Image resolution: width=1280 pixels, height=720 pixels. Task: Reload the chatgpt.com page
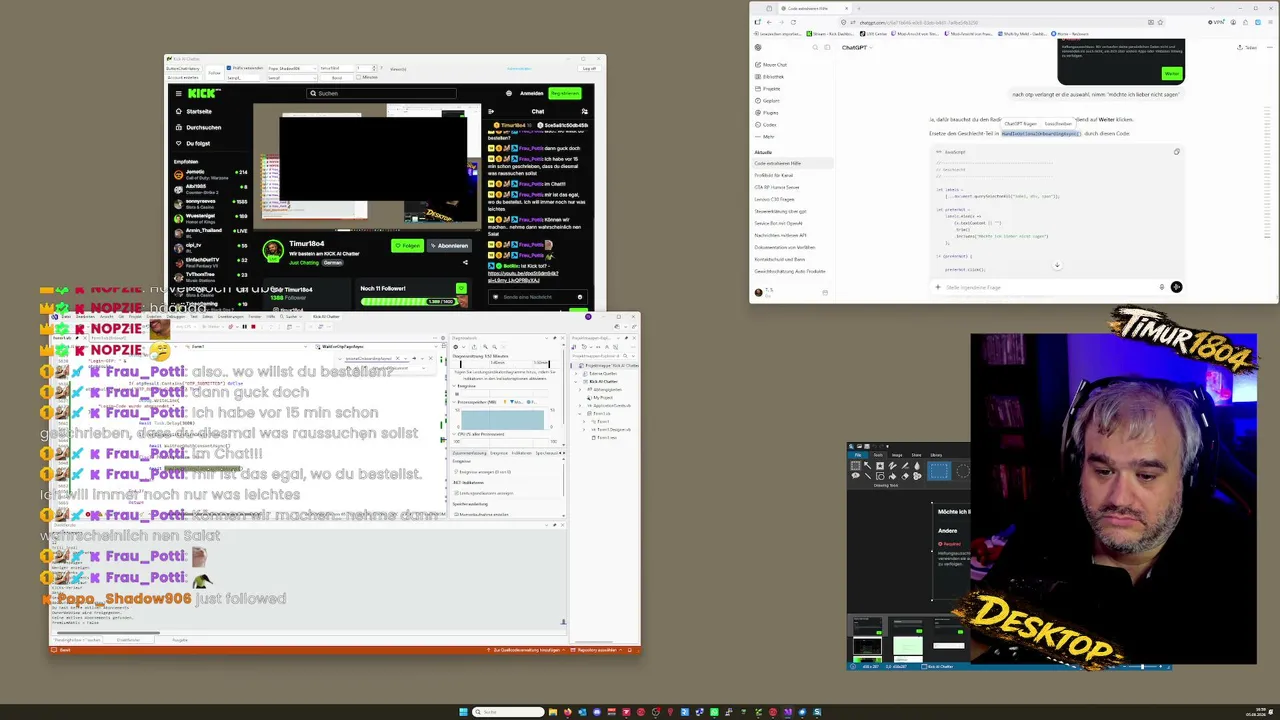(793, 22)
